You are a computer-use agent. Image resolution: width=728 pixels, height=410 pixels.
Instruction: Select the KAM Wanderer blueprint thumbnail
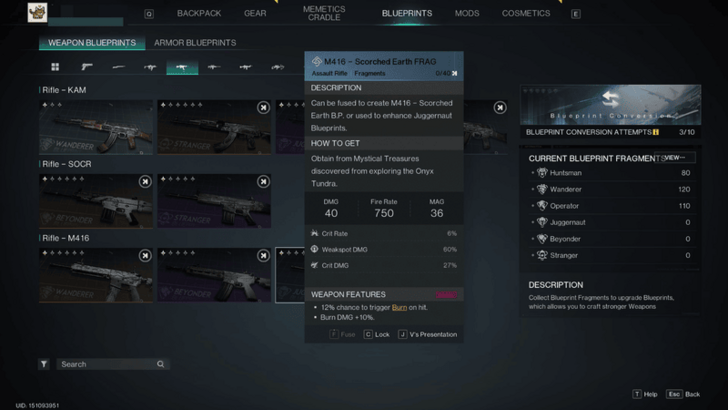point(96,127)
